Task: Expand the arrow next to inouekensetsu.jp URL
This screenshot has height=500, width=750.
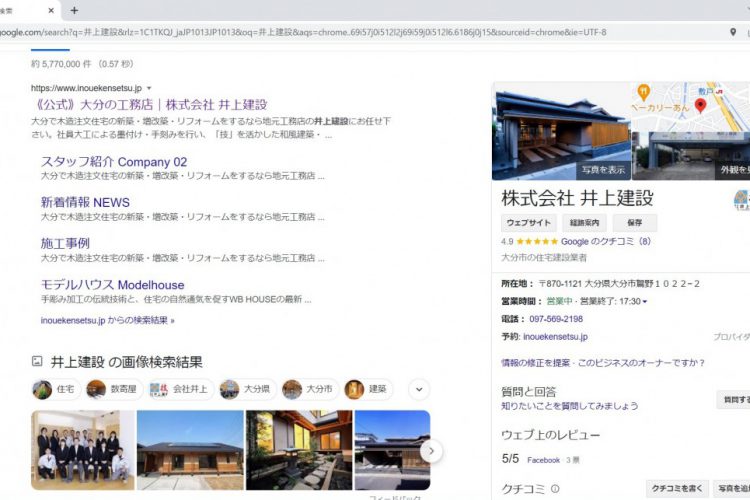Action: click(149, 88)
